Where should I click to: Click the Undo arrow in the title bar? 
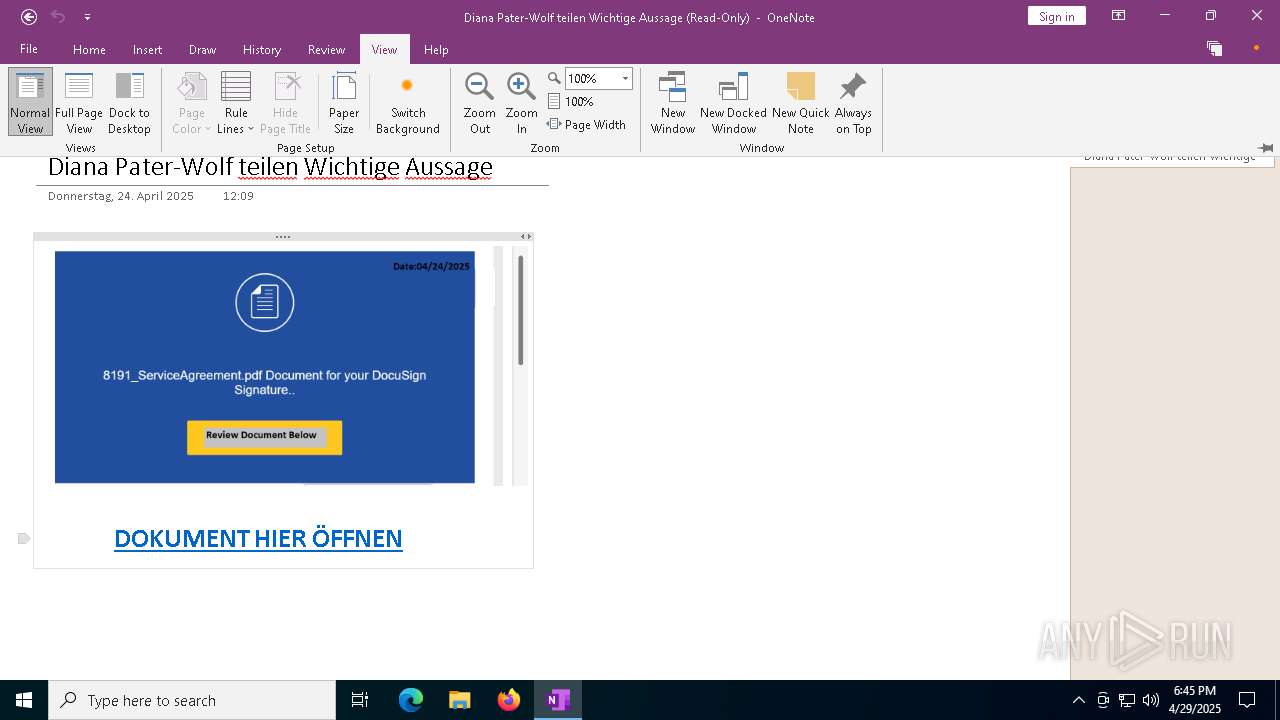tap(58, 17)
